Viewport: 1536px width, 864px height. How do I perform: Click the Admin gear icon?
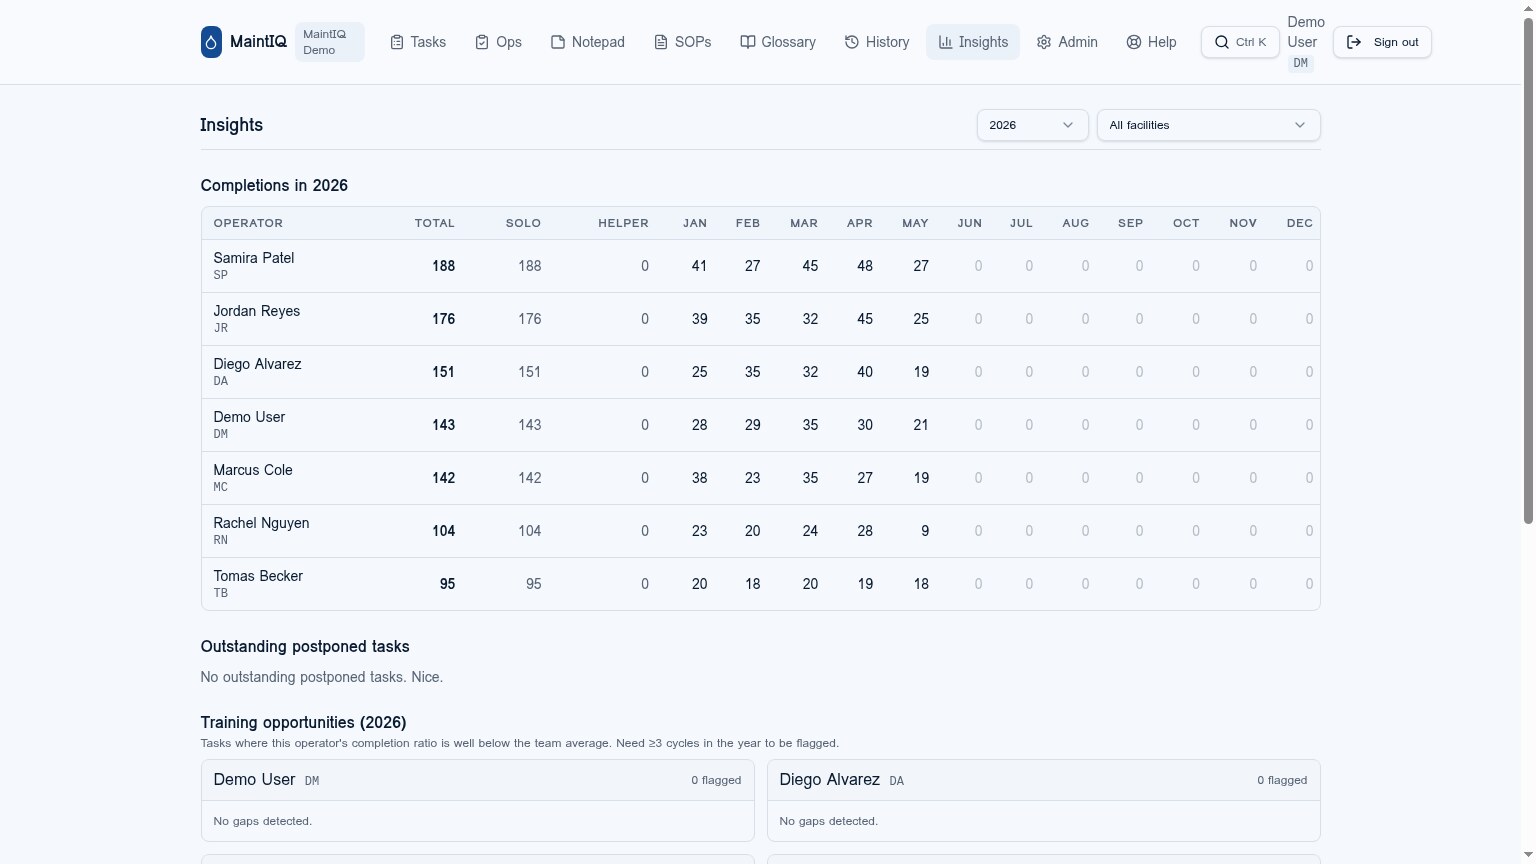point(1044,42)
